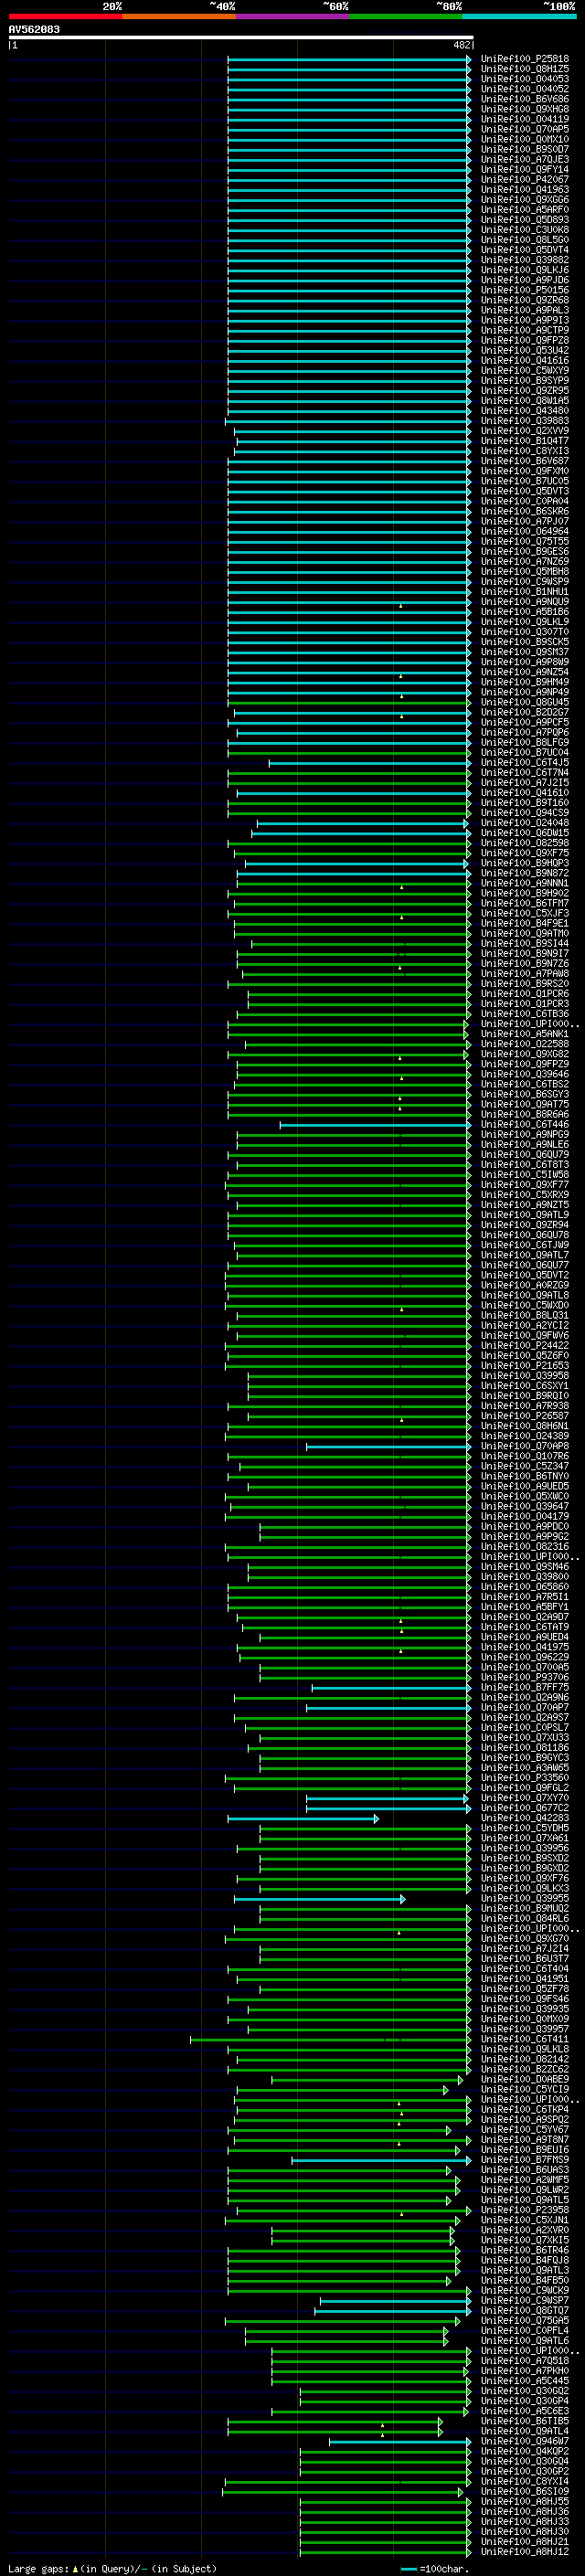Select label UniRef100_P23958

click(524, 2211)
